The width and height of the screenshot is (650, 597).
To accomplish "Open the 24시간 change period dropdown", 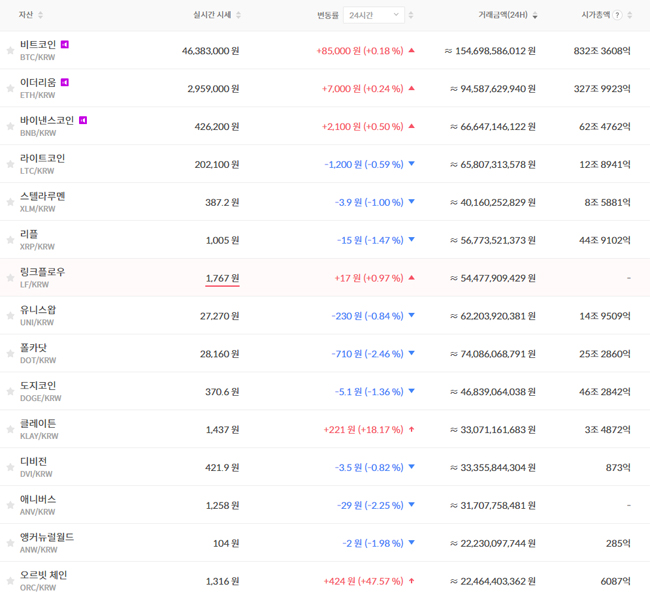I will (374, 15).
